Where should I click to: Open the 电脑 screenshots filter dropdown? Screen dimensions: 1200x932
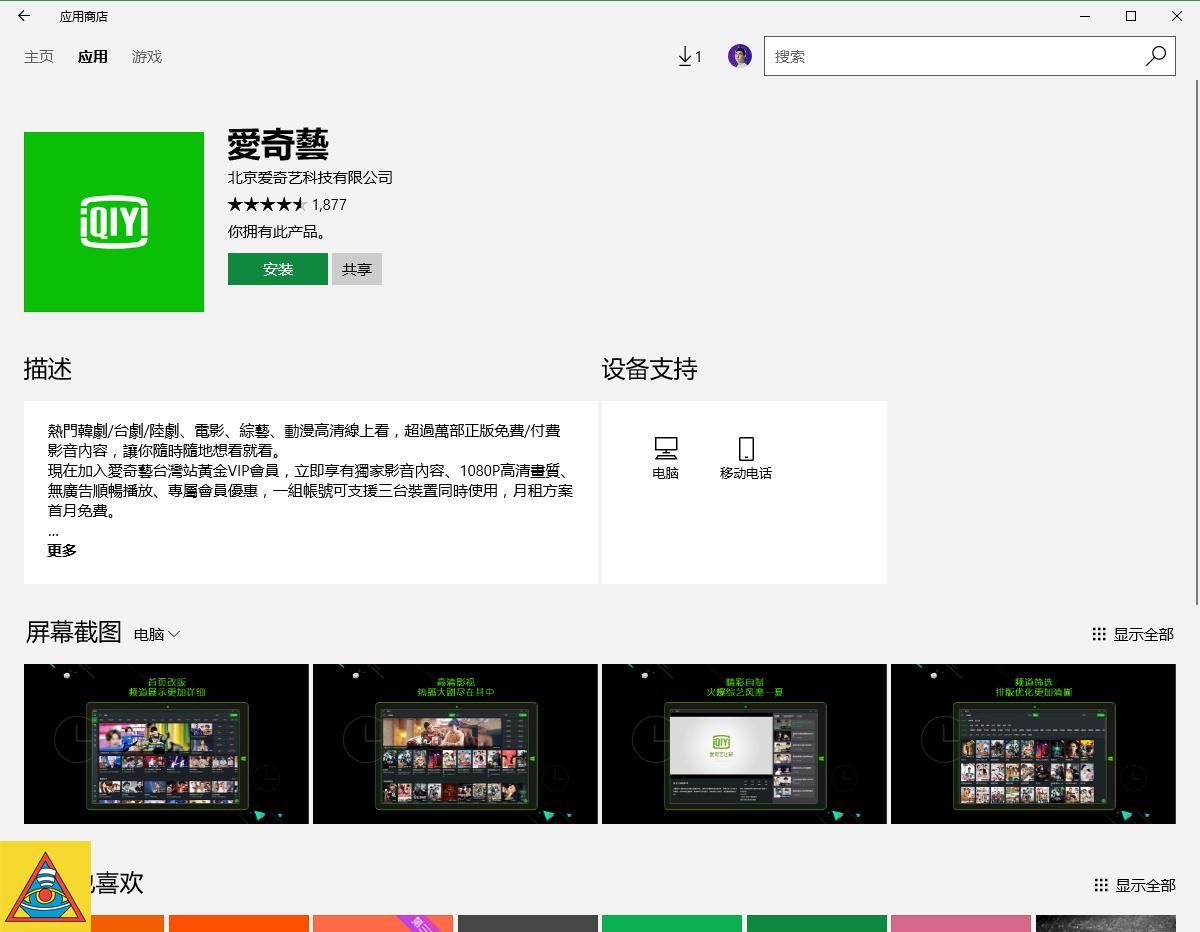(158, 634)
